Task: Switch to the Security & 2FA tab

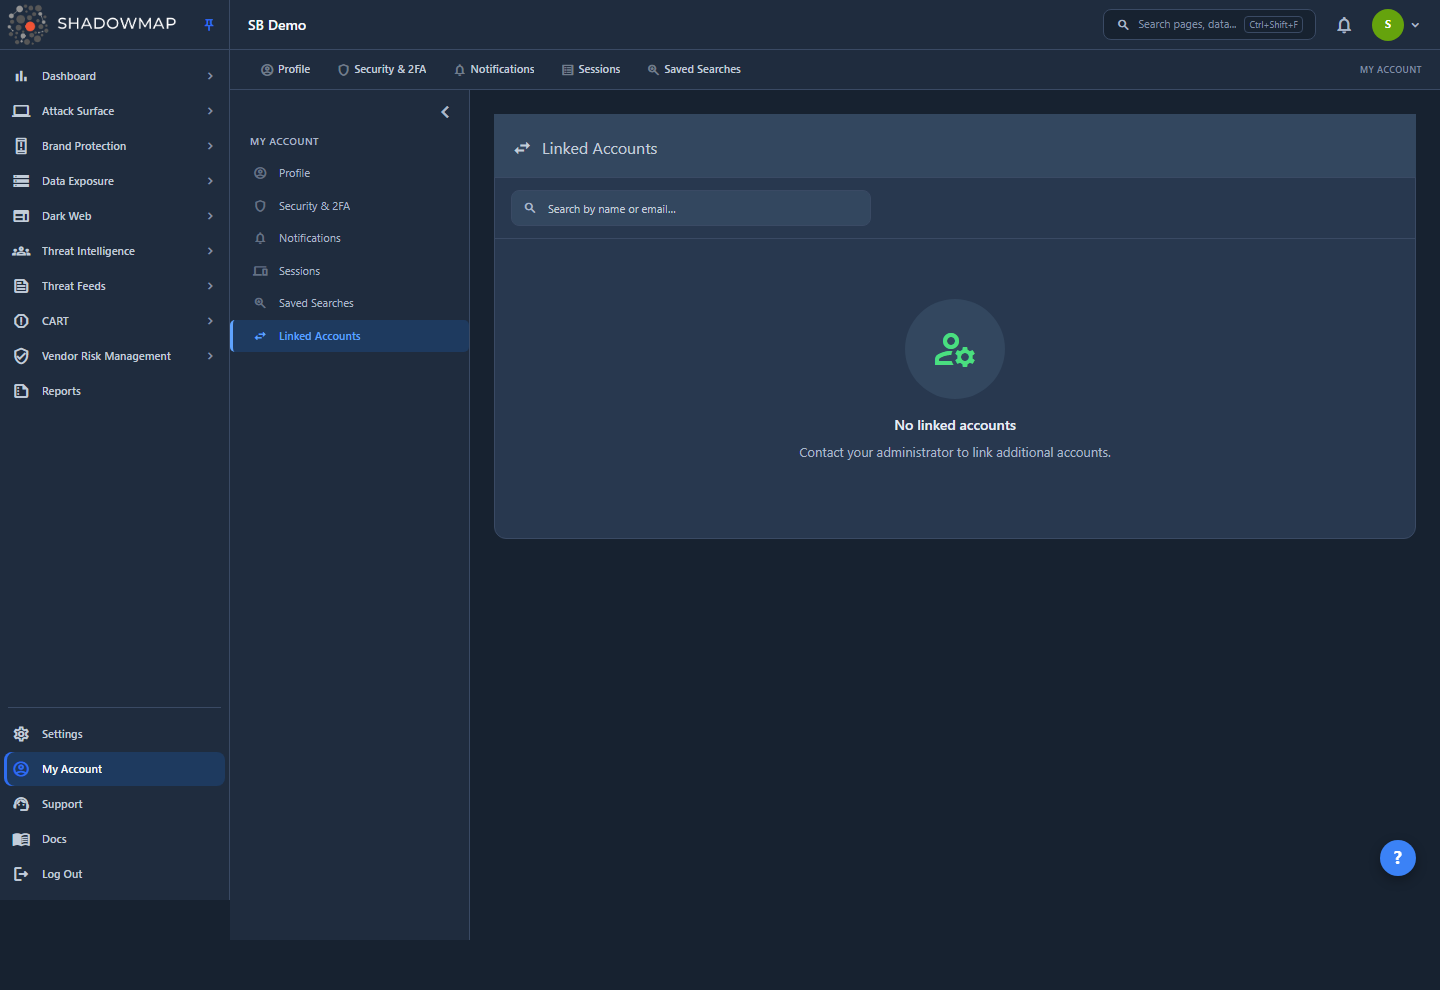Action: [382, 70]
